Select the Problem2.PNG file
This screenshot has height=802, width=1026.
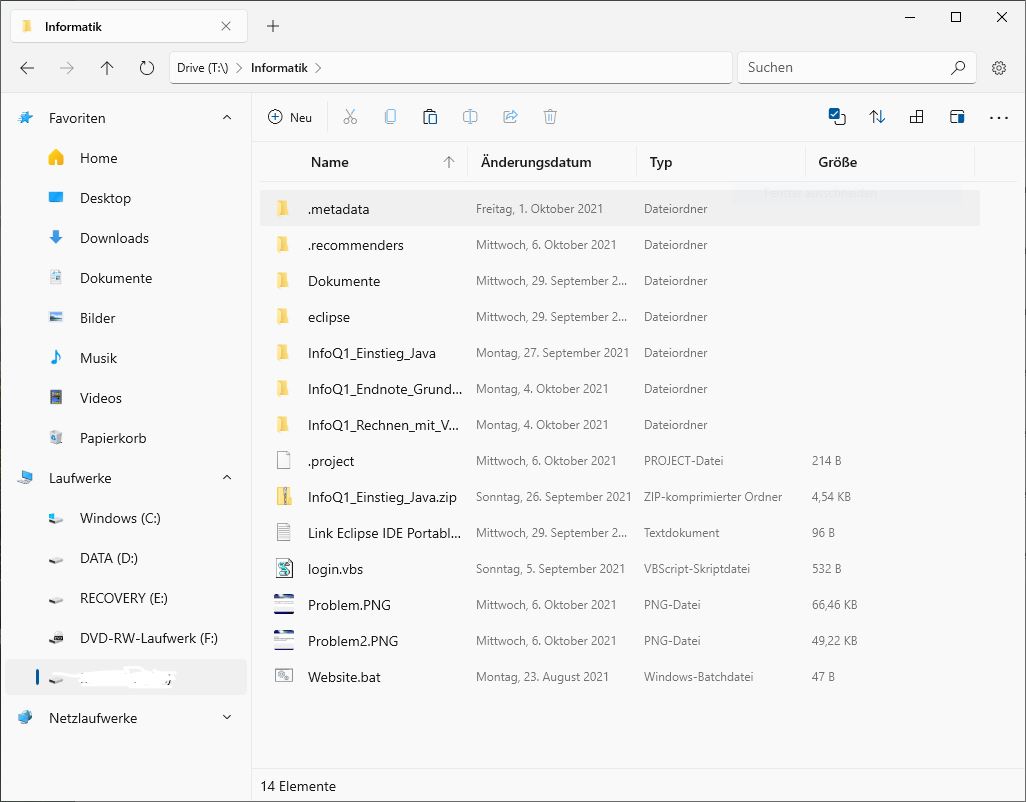coord(620,640)
